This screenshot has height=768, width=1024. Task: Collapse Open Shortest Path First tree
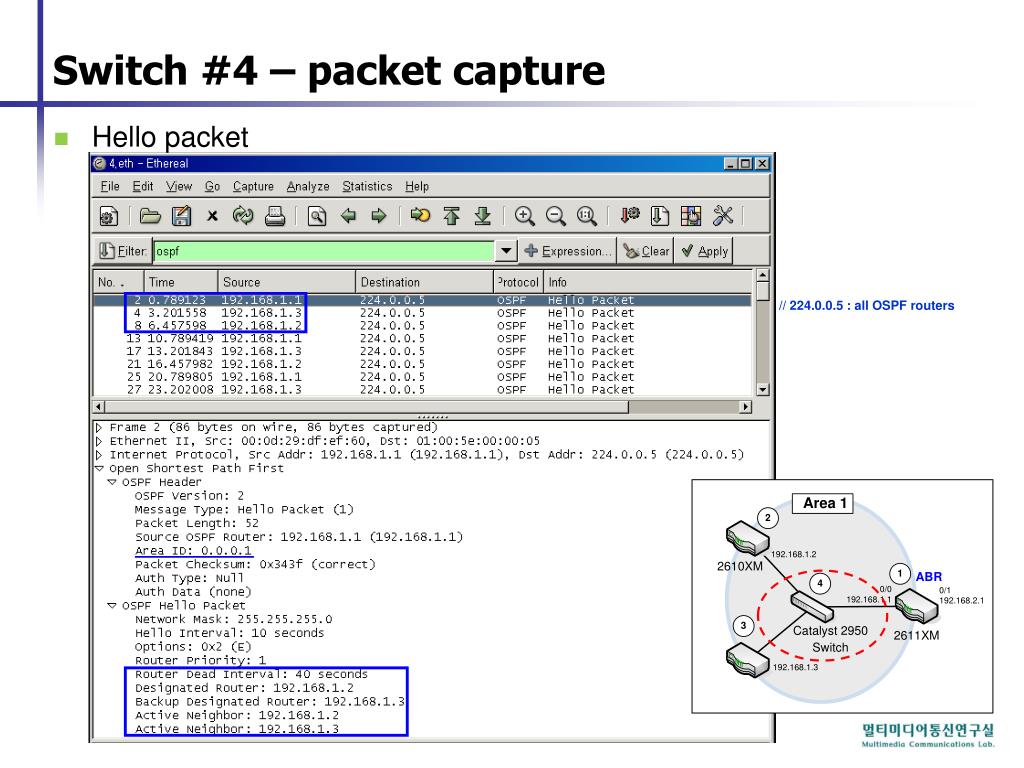click(x=99, y=469)
